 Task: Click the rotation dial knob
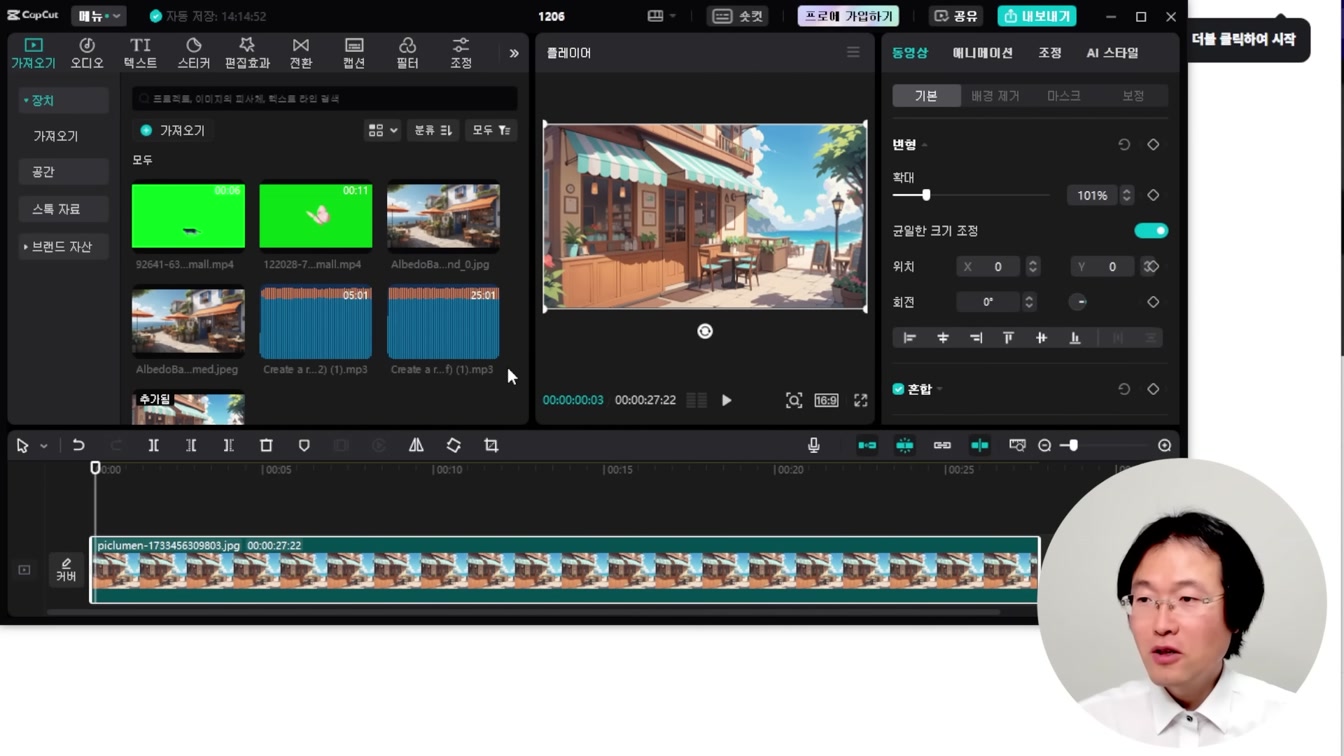(1078, 302)
